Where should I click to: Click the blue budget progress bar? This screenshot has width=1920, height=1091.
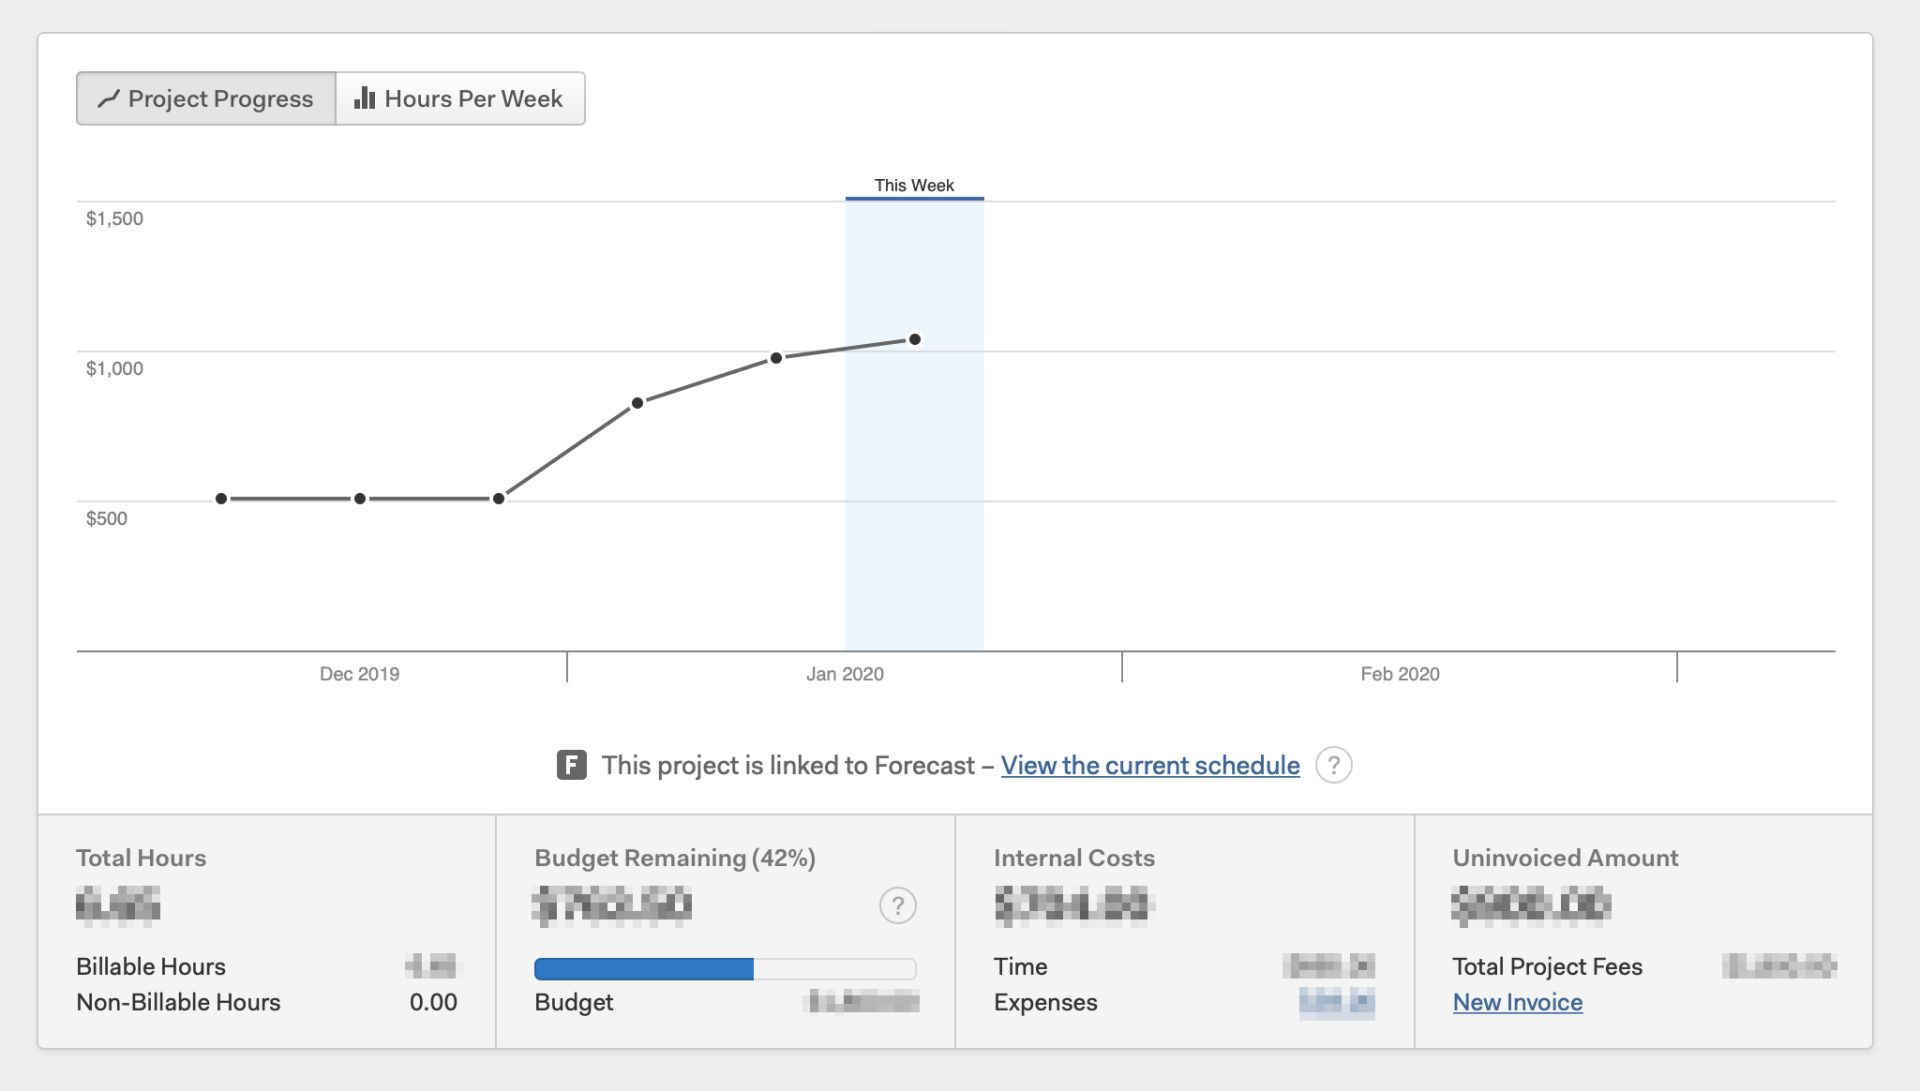(644, 968)
